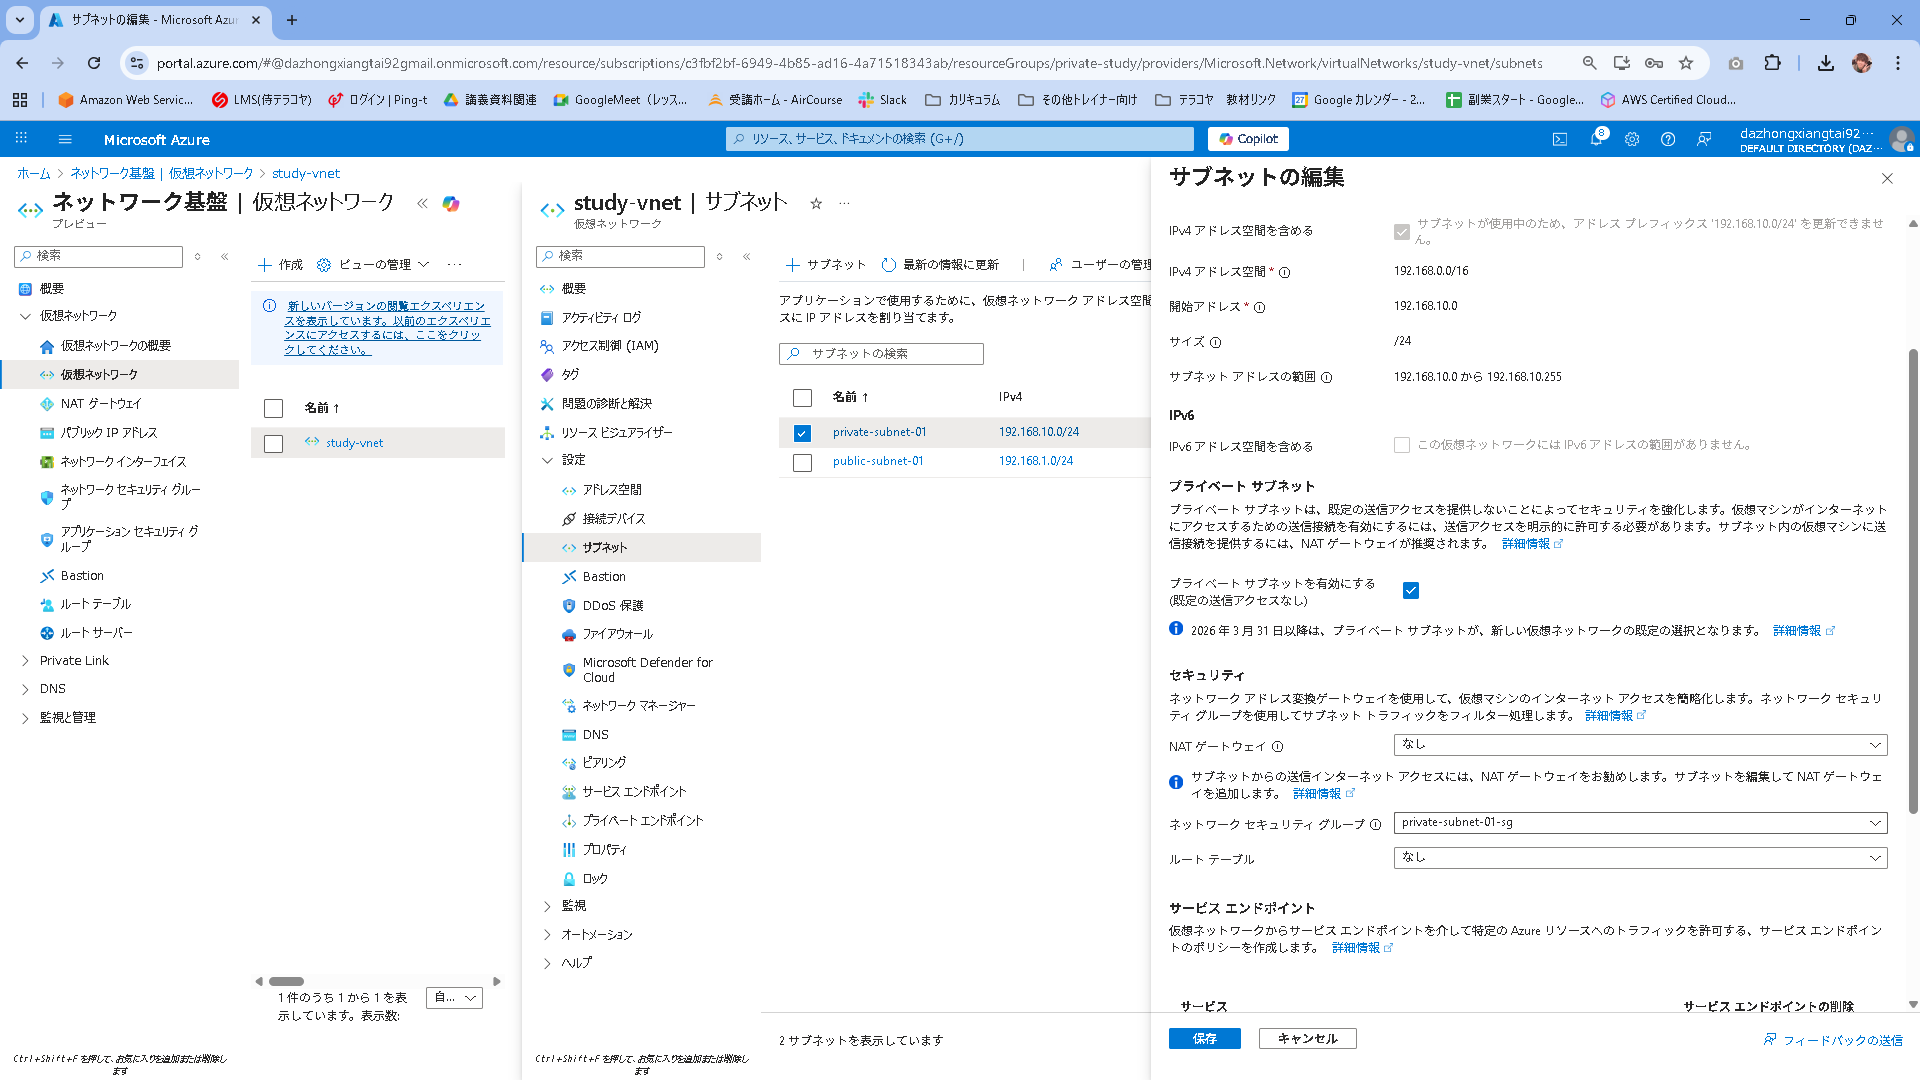
Task: Open the ネットワーク セキュリティ グループ dropdown
Action: pos(1639,823)
